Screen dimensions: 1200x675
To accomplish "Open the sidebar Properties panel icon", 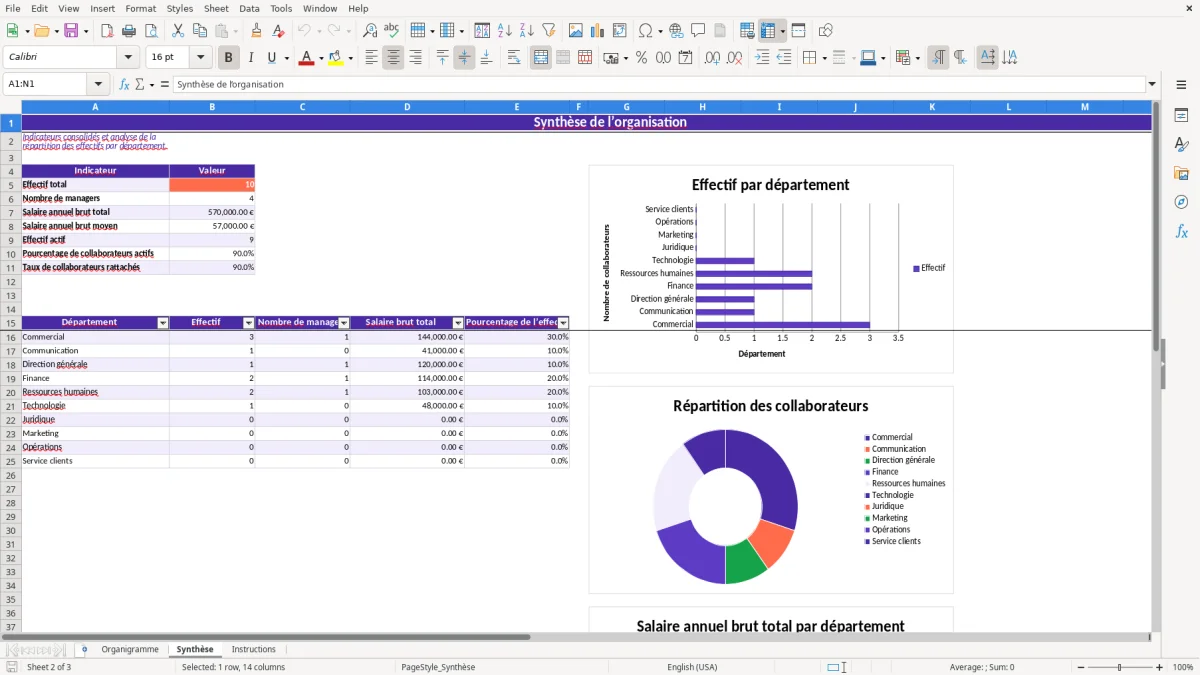I will click(1181, 115).
